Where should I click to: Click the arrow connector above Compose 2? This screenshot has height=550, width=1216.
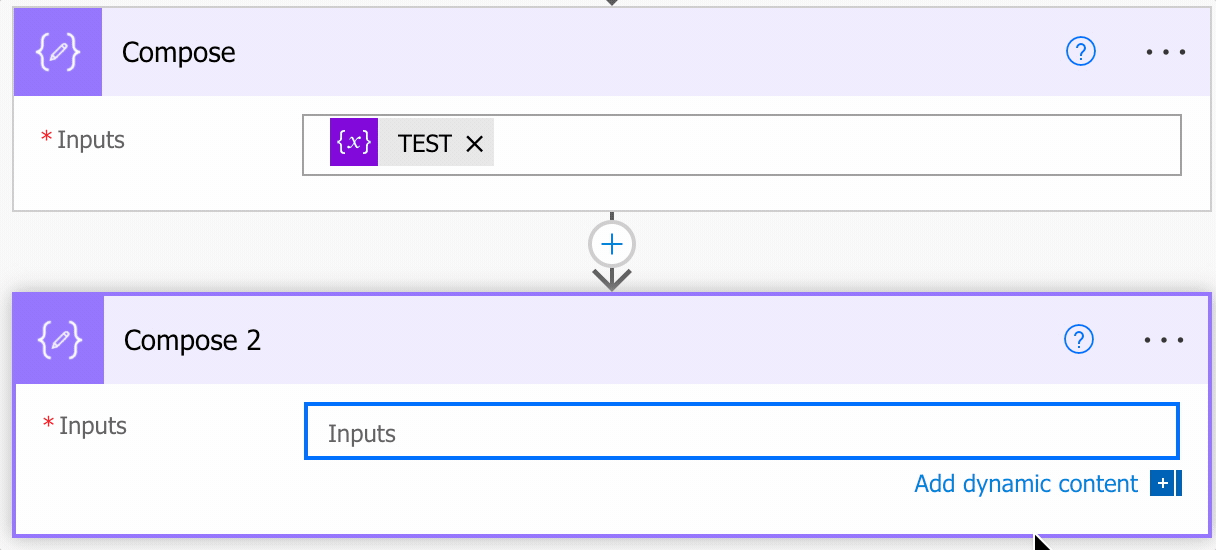(612, 277)
